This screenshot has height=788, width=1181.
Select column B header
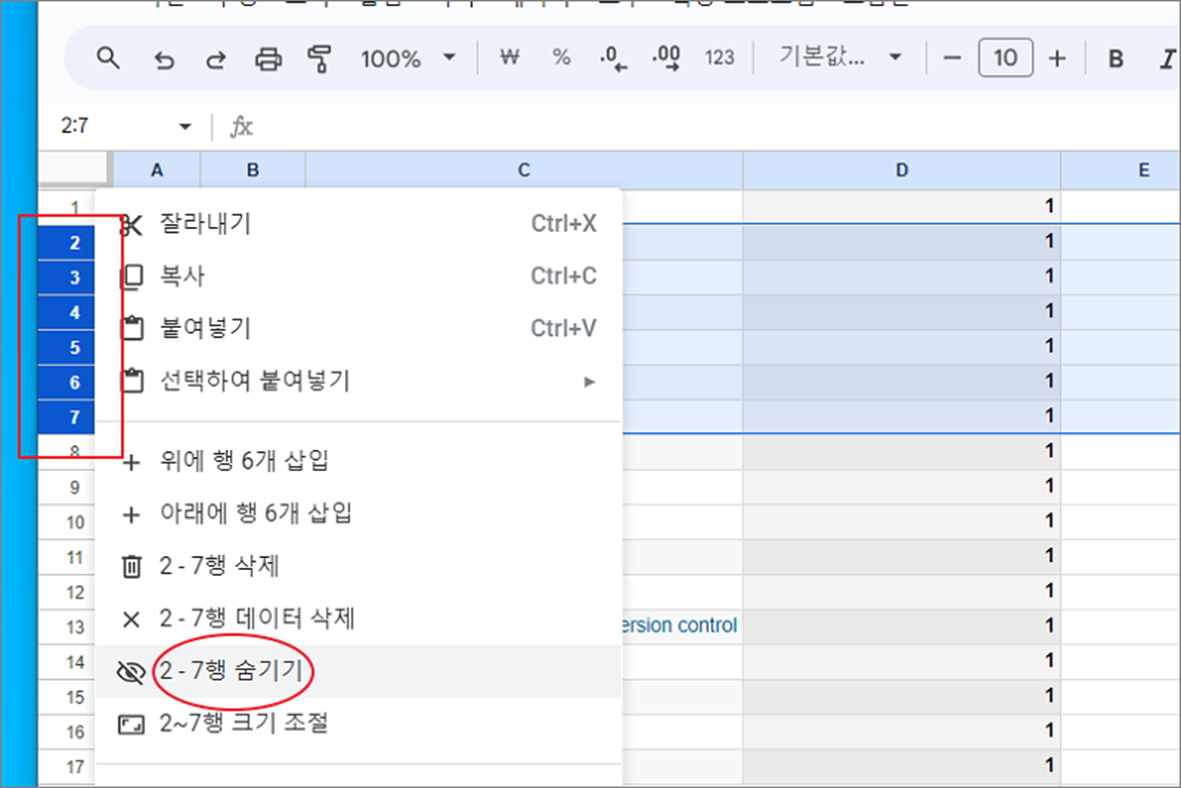tap(253, 170)
